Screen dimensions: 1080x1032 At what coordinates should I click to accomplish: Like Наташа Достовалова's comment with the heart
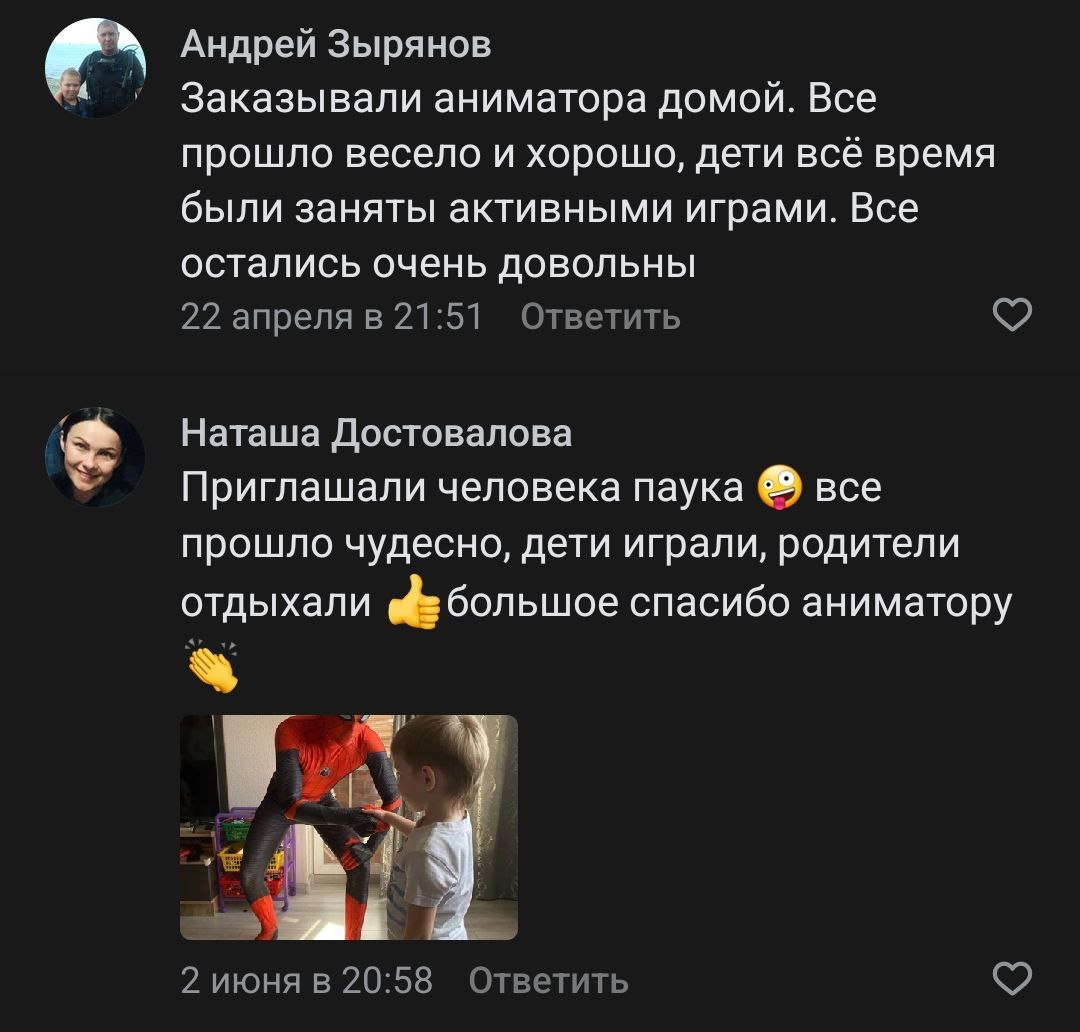[x=1012, y=978]
